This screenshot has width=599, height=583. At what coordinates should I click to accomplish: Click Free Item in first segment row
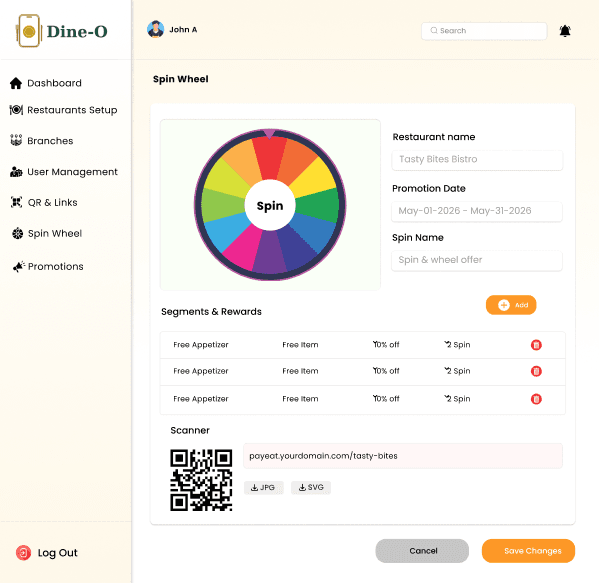(300, 345)
